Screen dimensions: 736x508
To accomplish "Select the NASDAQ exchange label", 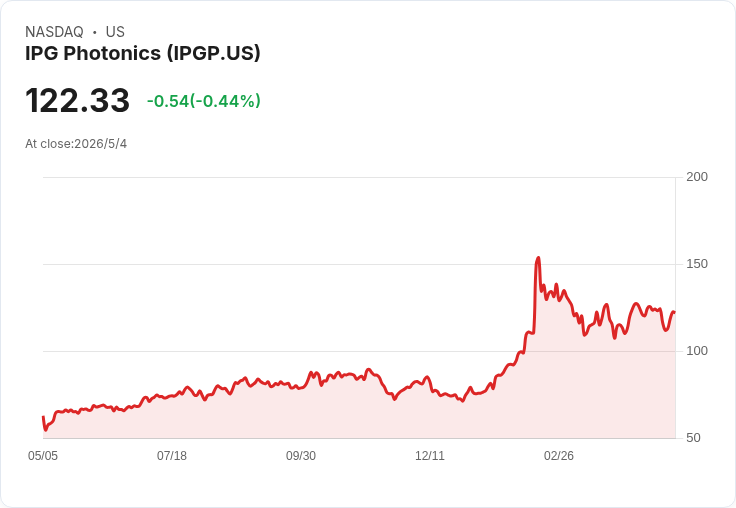I will [x=54, y=32].
